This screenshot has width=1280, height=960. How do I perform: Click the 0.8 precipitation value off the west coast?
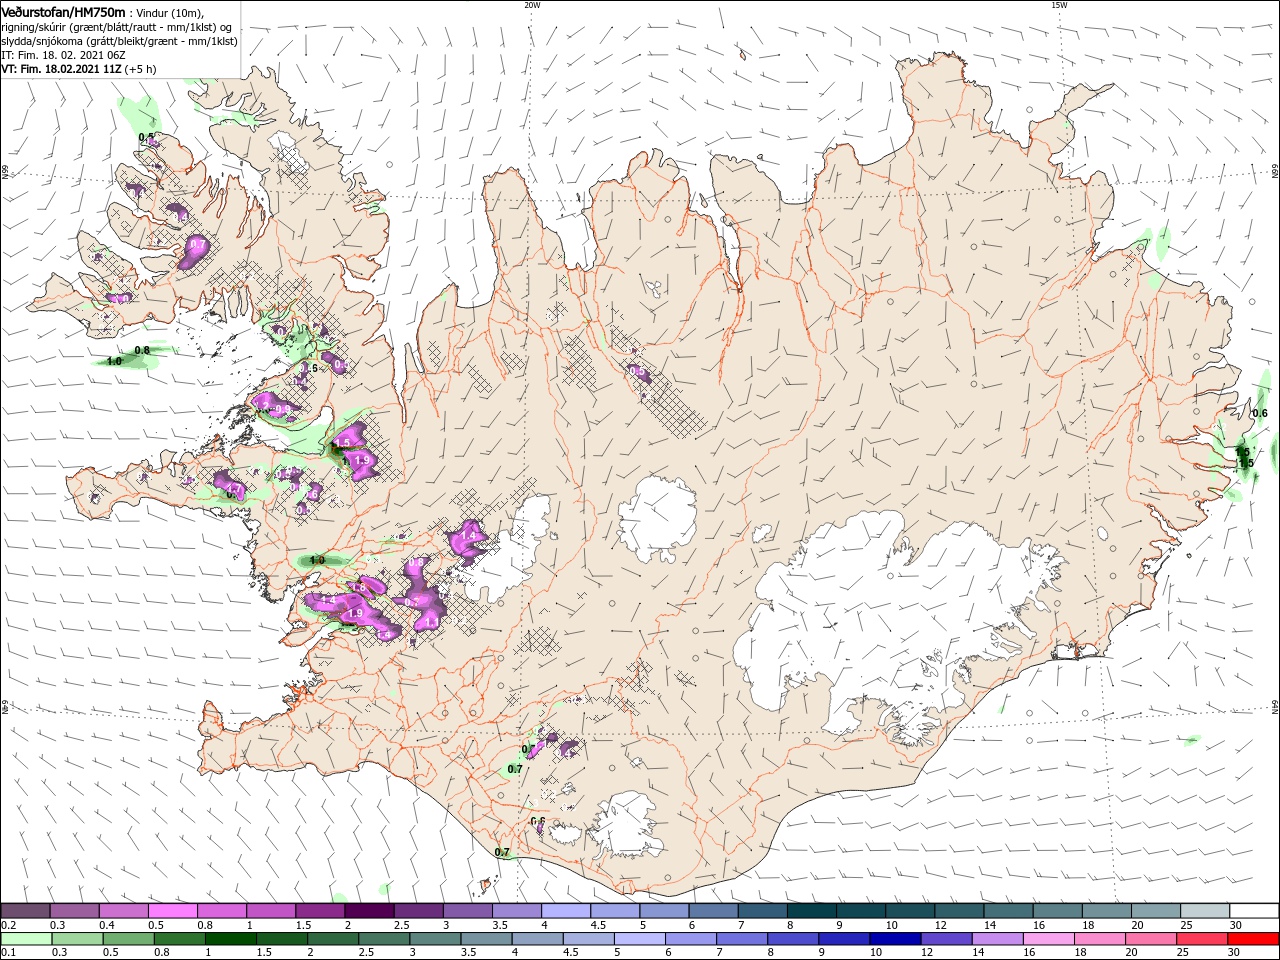(x=142, y=350)
